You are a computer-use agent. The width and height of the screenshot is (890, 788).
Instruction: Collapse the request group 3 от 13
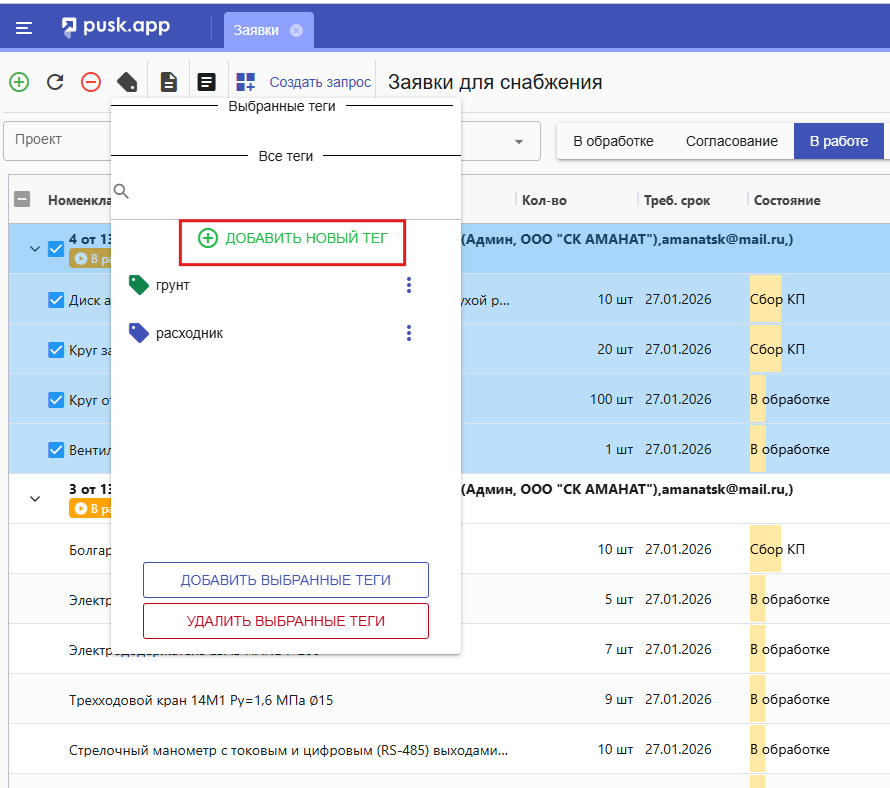(35, 498)
